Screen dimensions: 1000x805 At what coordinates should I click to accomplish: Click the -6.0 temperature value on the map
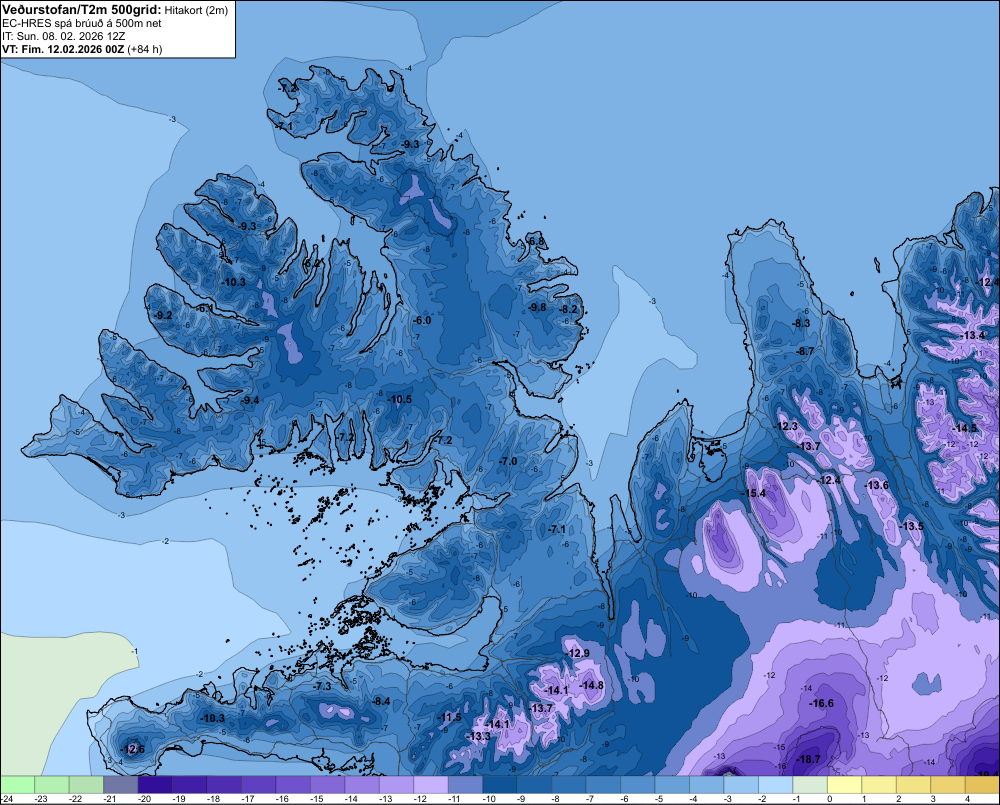422,320
